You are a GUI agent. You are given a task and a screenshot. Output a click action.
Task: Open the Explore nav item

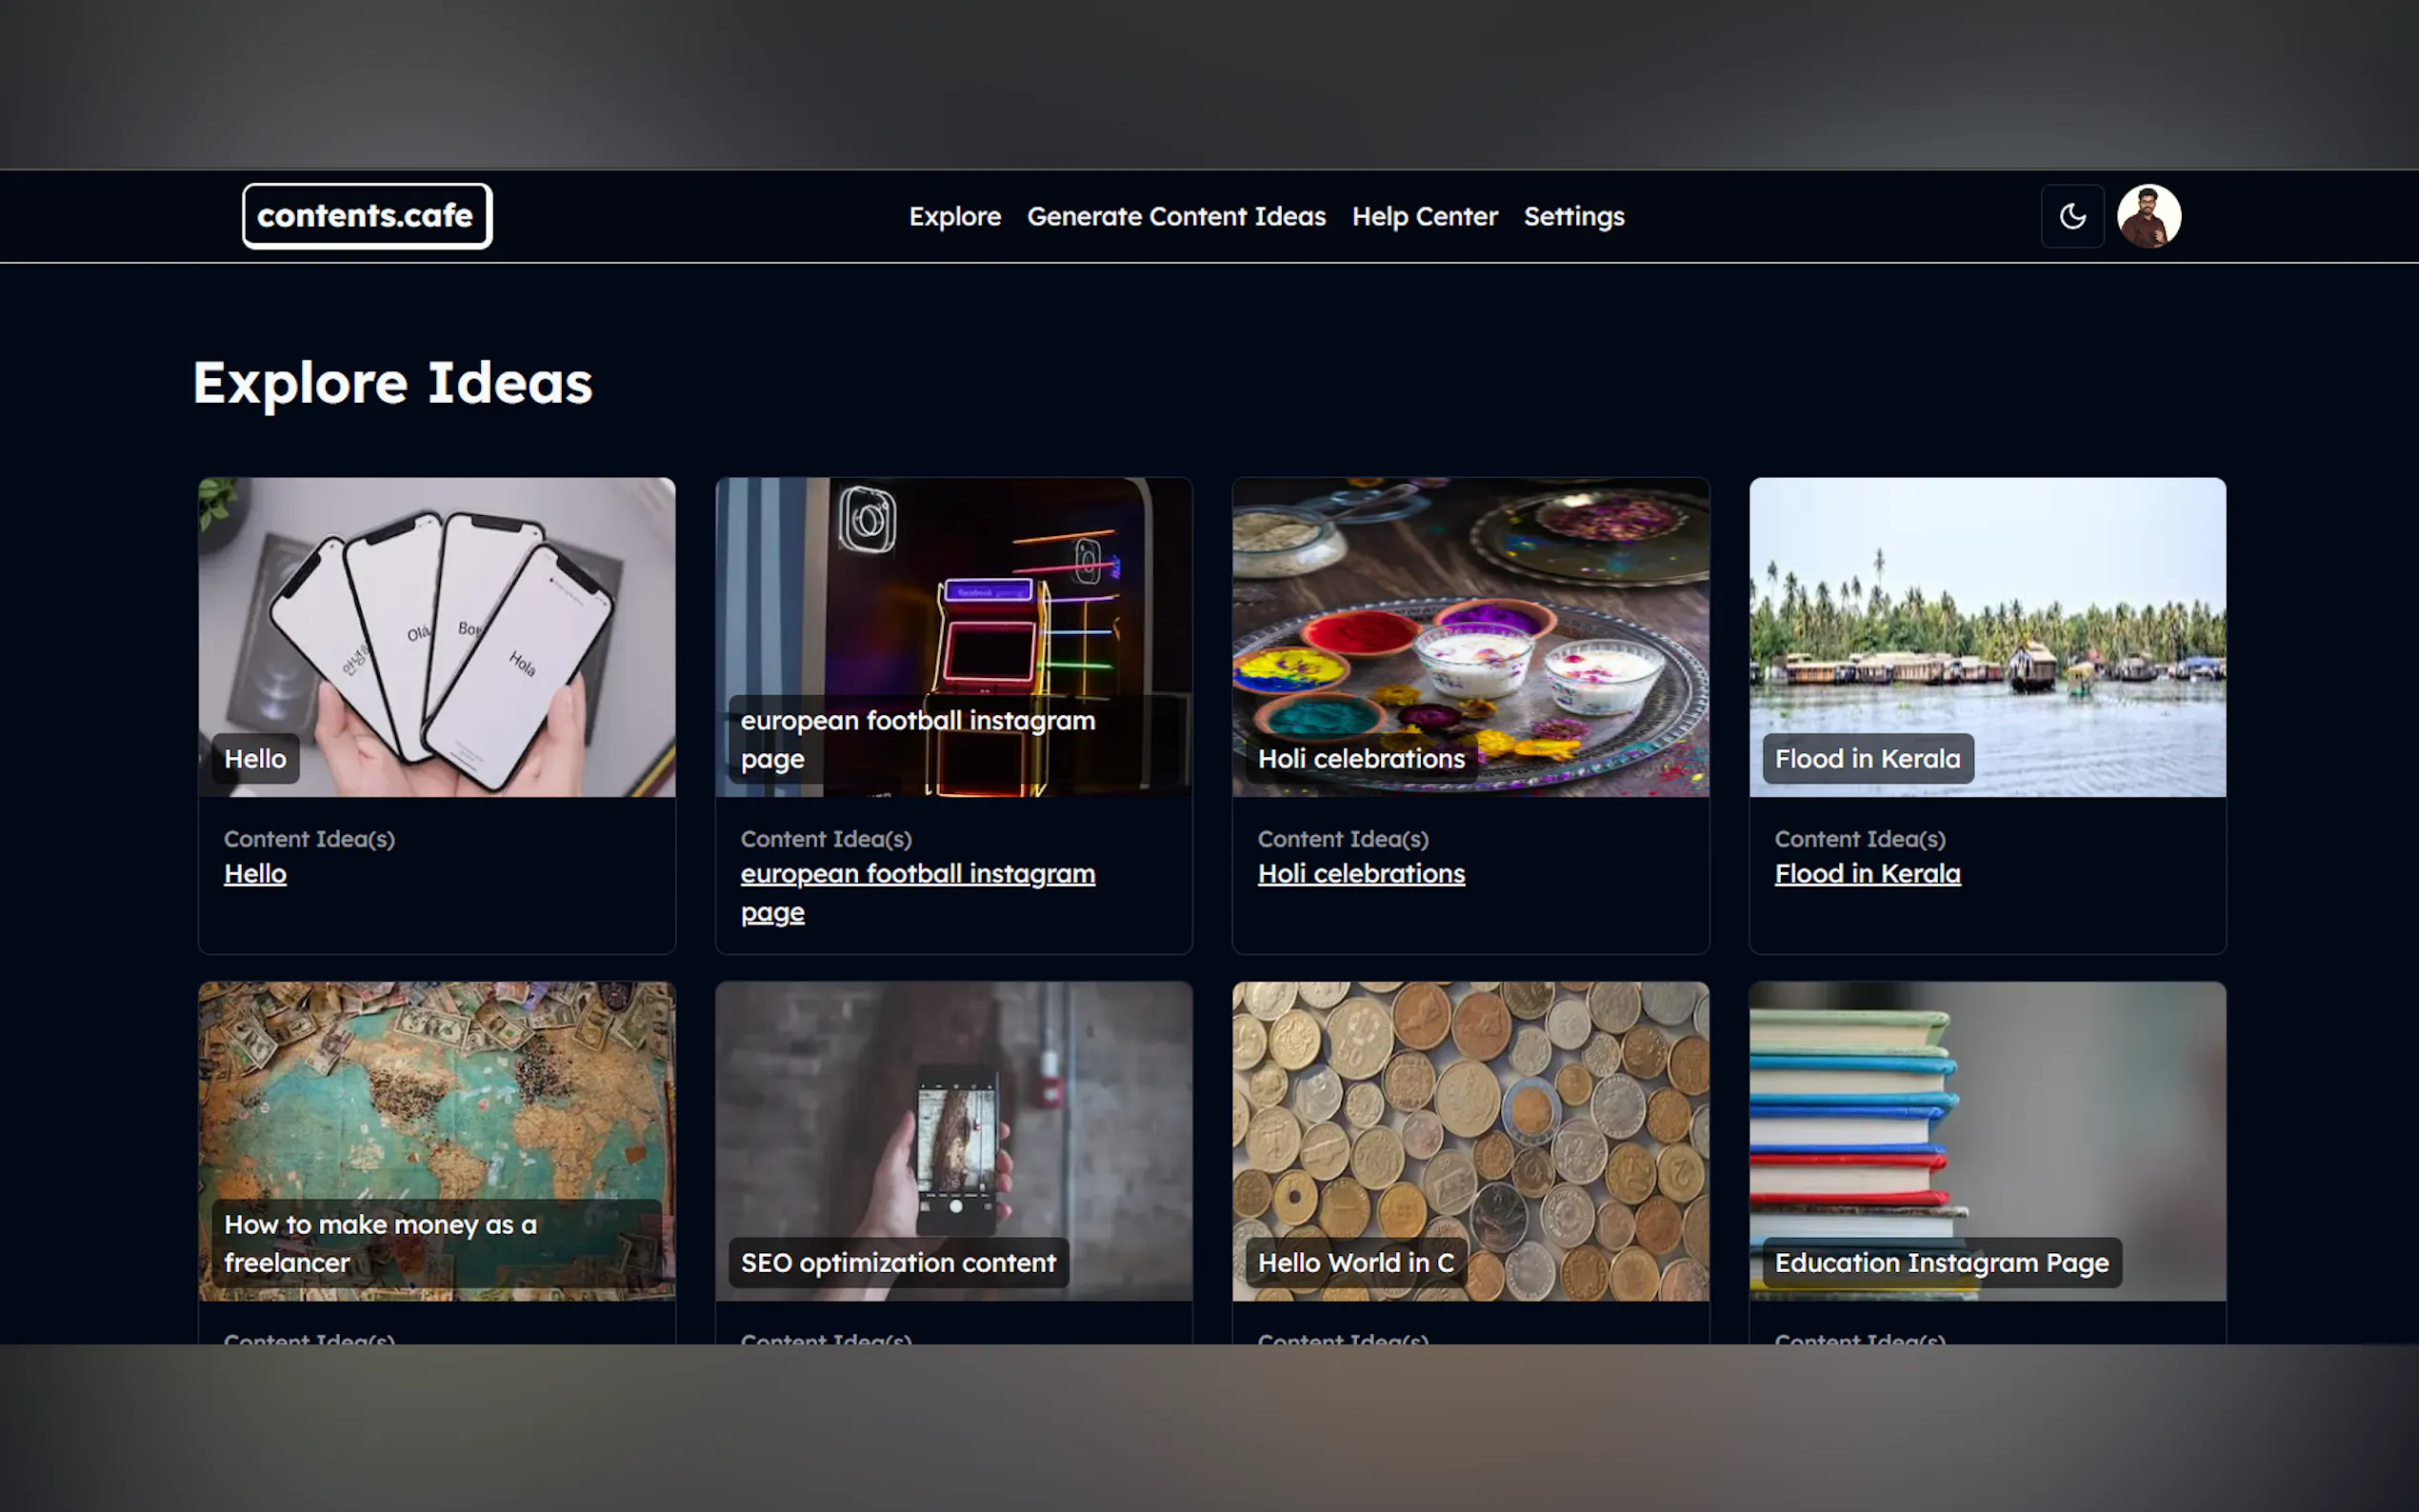pyautogui.click(x=954, y=216)
